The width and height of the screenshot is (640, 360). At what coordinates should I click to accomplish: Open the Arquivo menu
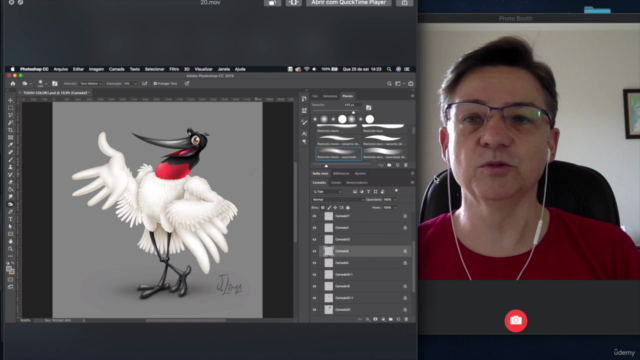(x=61, y=69)
